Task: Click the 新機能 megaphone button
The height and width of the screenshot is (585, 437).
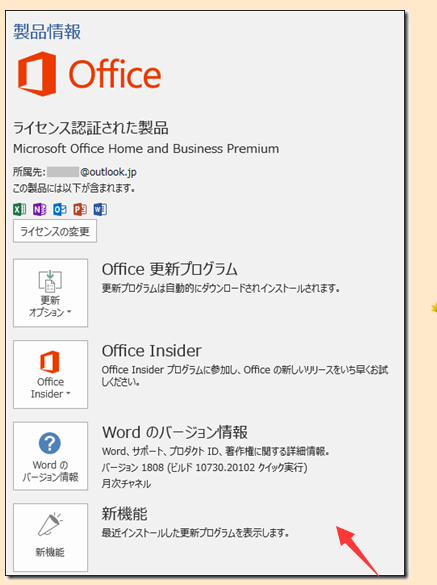Action: pyautogui.click(x=50, y=537)
